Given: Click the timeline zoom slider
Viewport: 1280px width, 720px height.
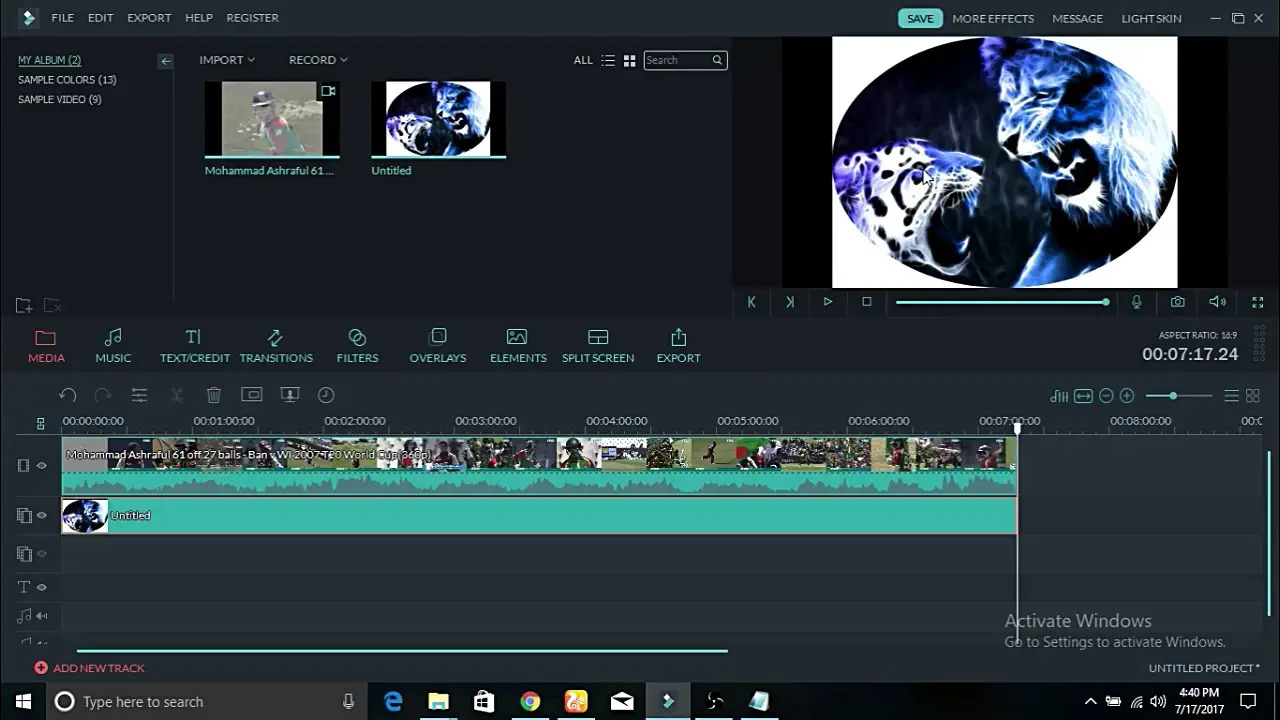Looking at the screenshot, I should [x=1173, y=396].
